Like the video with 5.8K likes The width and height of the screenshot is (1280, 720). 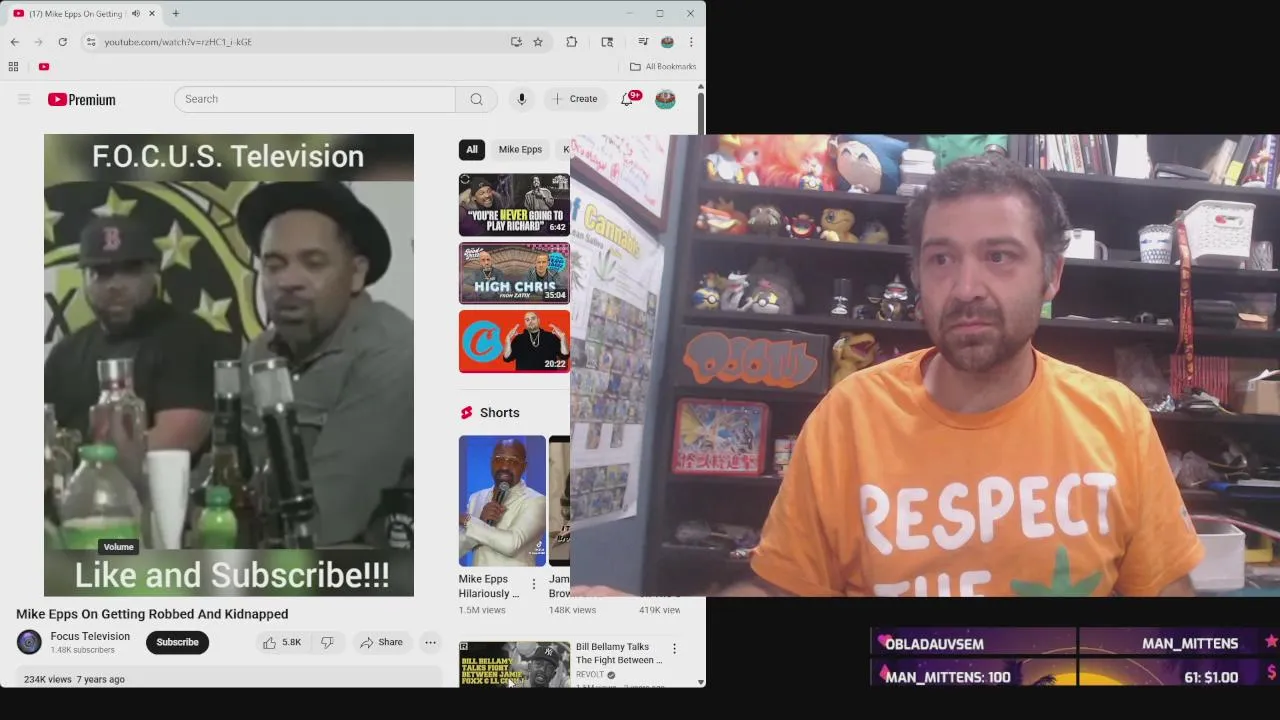(x=281, y=642)
